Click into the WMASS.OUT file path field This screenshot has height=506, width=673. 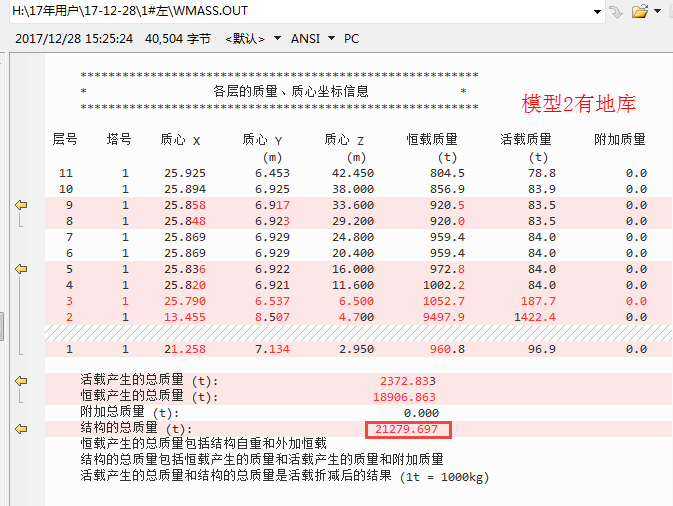point(300,11)
